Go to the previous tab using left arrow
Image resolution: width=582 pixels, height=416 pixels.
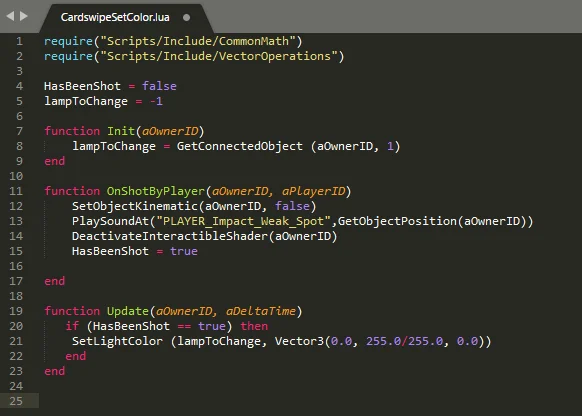[x=10, y=16]
